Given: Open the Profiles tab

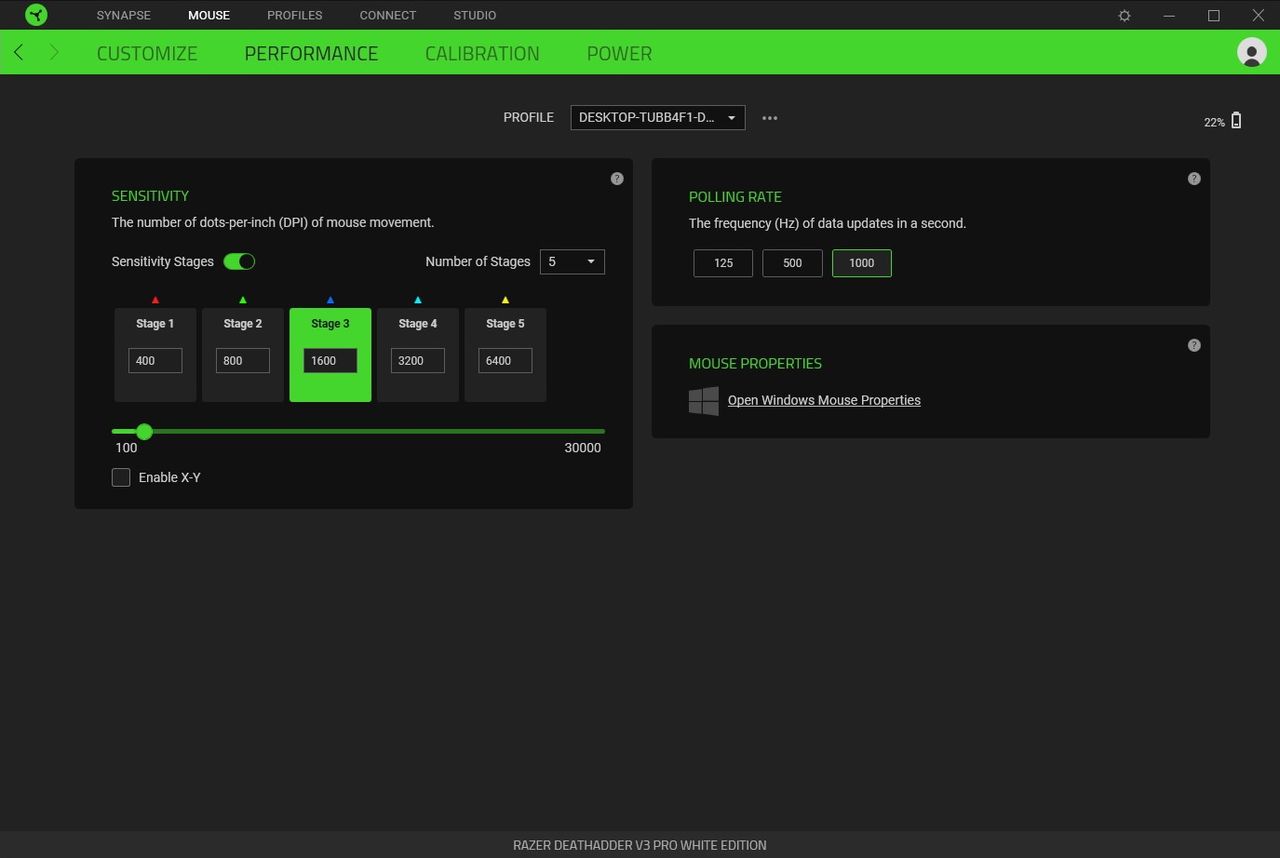Looking at the screenshot, I should (x=295, y=15).
